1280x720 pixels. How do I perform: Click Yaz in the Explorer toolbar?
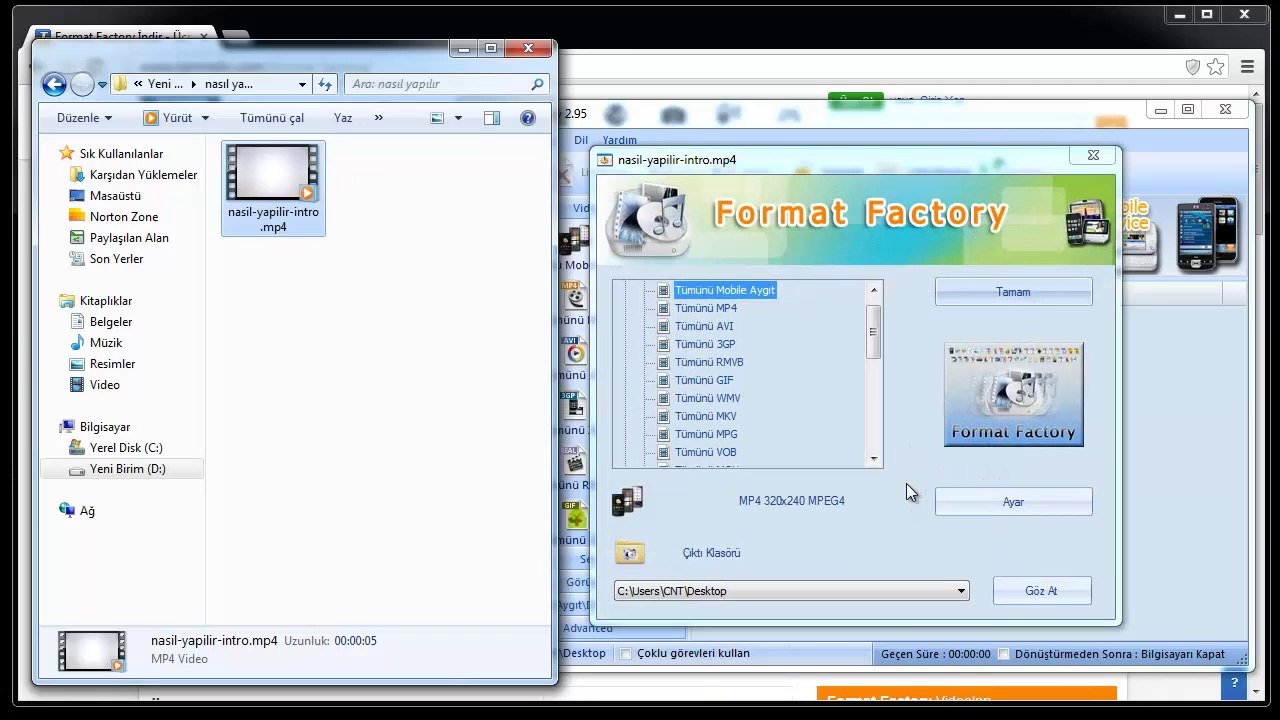coord(343,118)
